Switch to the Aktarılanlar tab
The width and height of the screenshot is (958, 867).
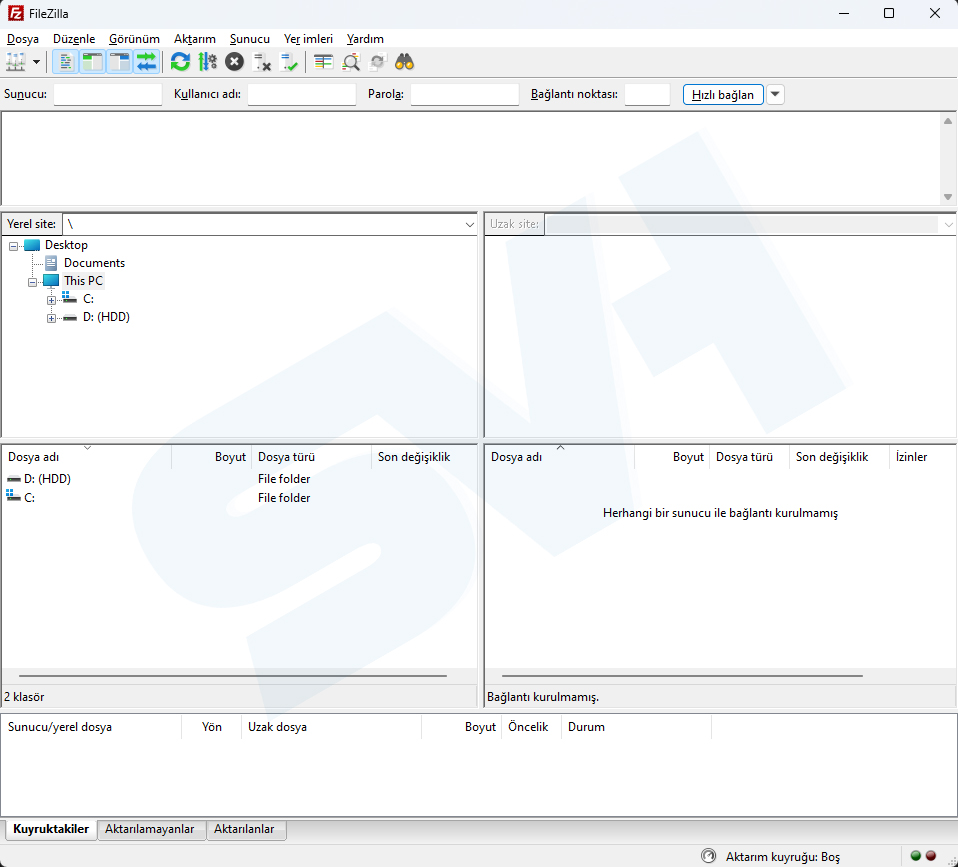244,829
